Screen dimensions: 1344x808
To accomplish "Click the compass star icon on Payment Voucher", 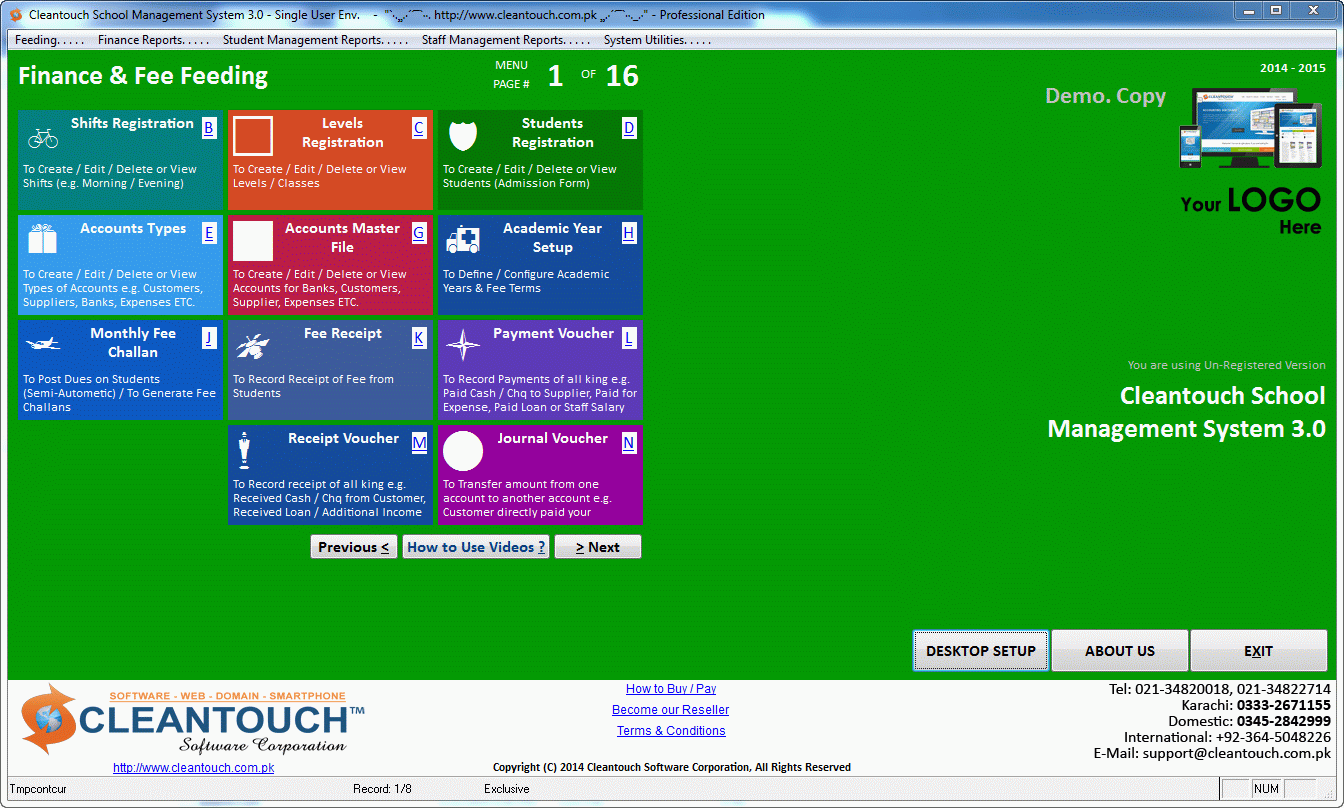I will (463, 345).
